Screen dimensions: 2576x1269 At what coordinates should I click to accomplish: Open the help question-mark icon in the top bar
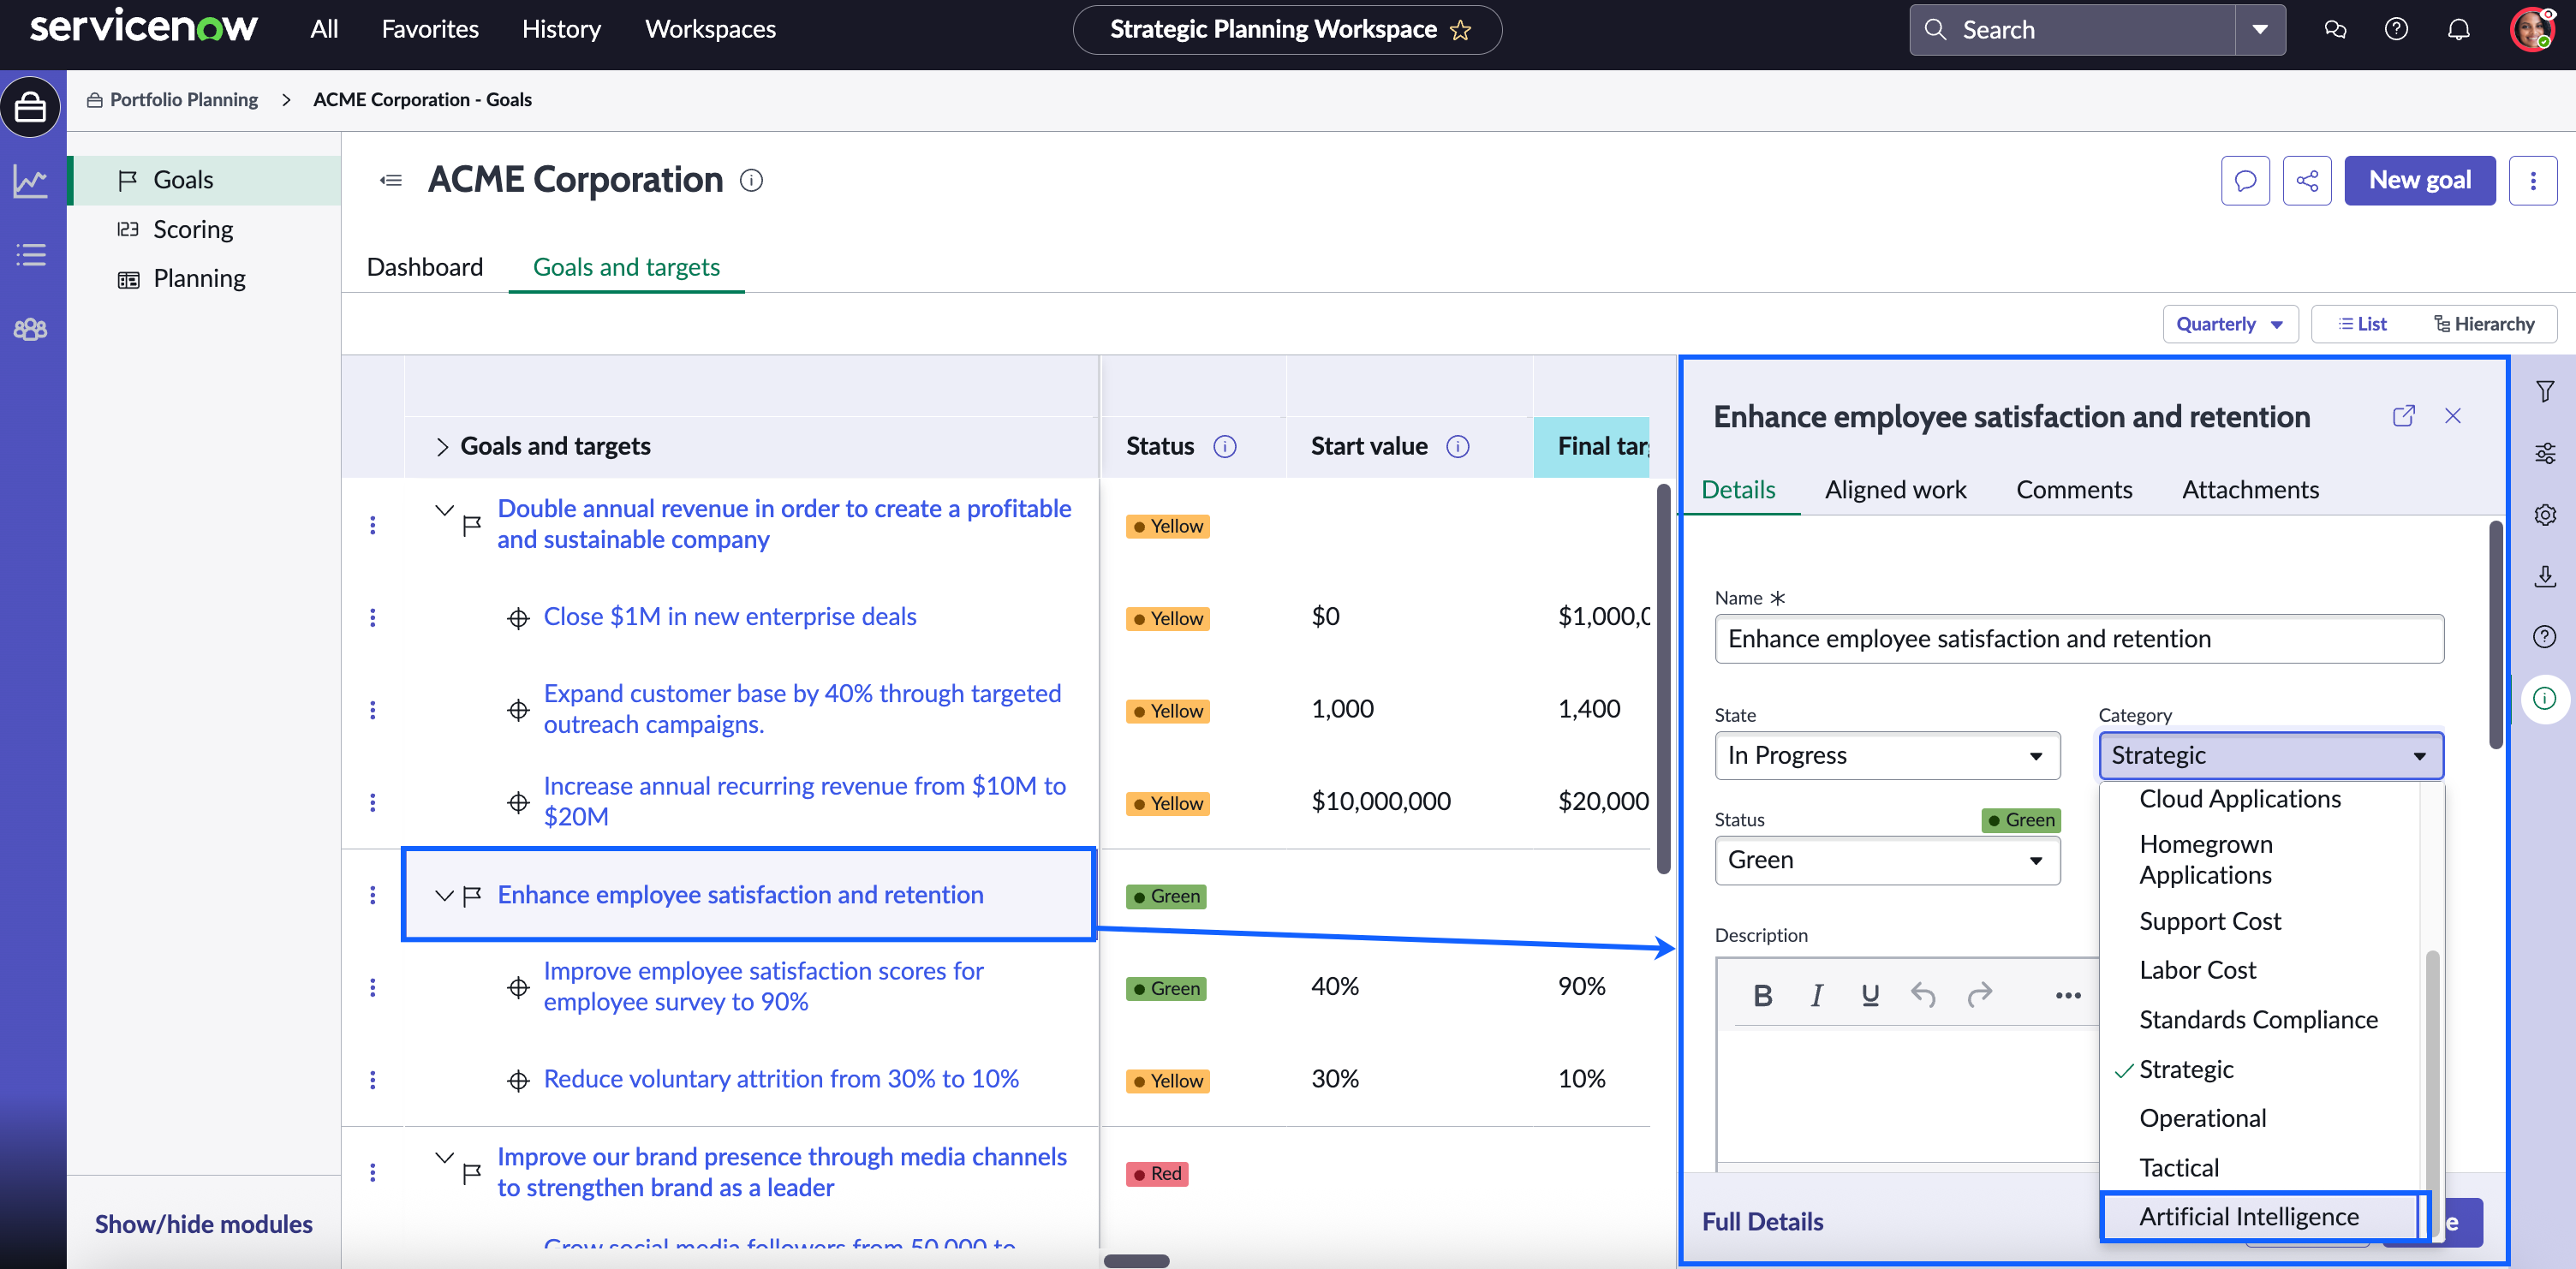(x=2396, y=29)
